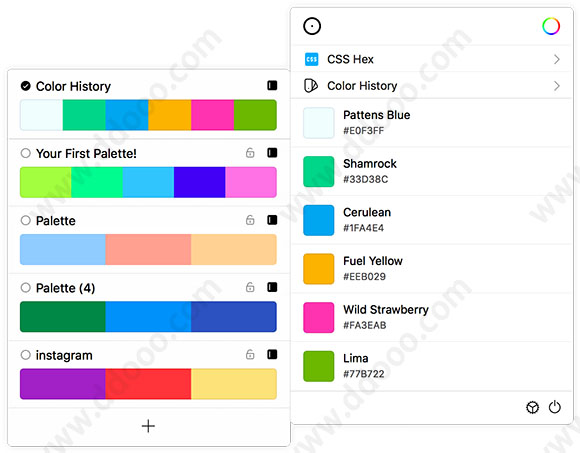Click the Fuel Yellow color swatch
The width and height of the screenshot is (580, 453).
[318, 269]
